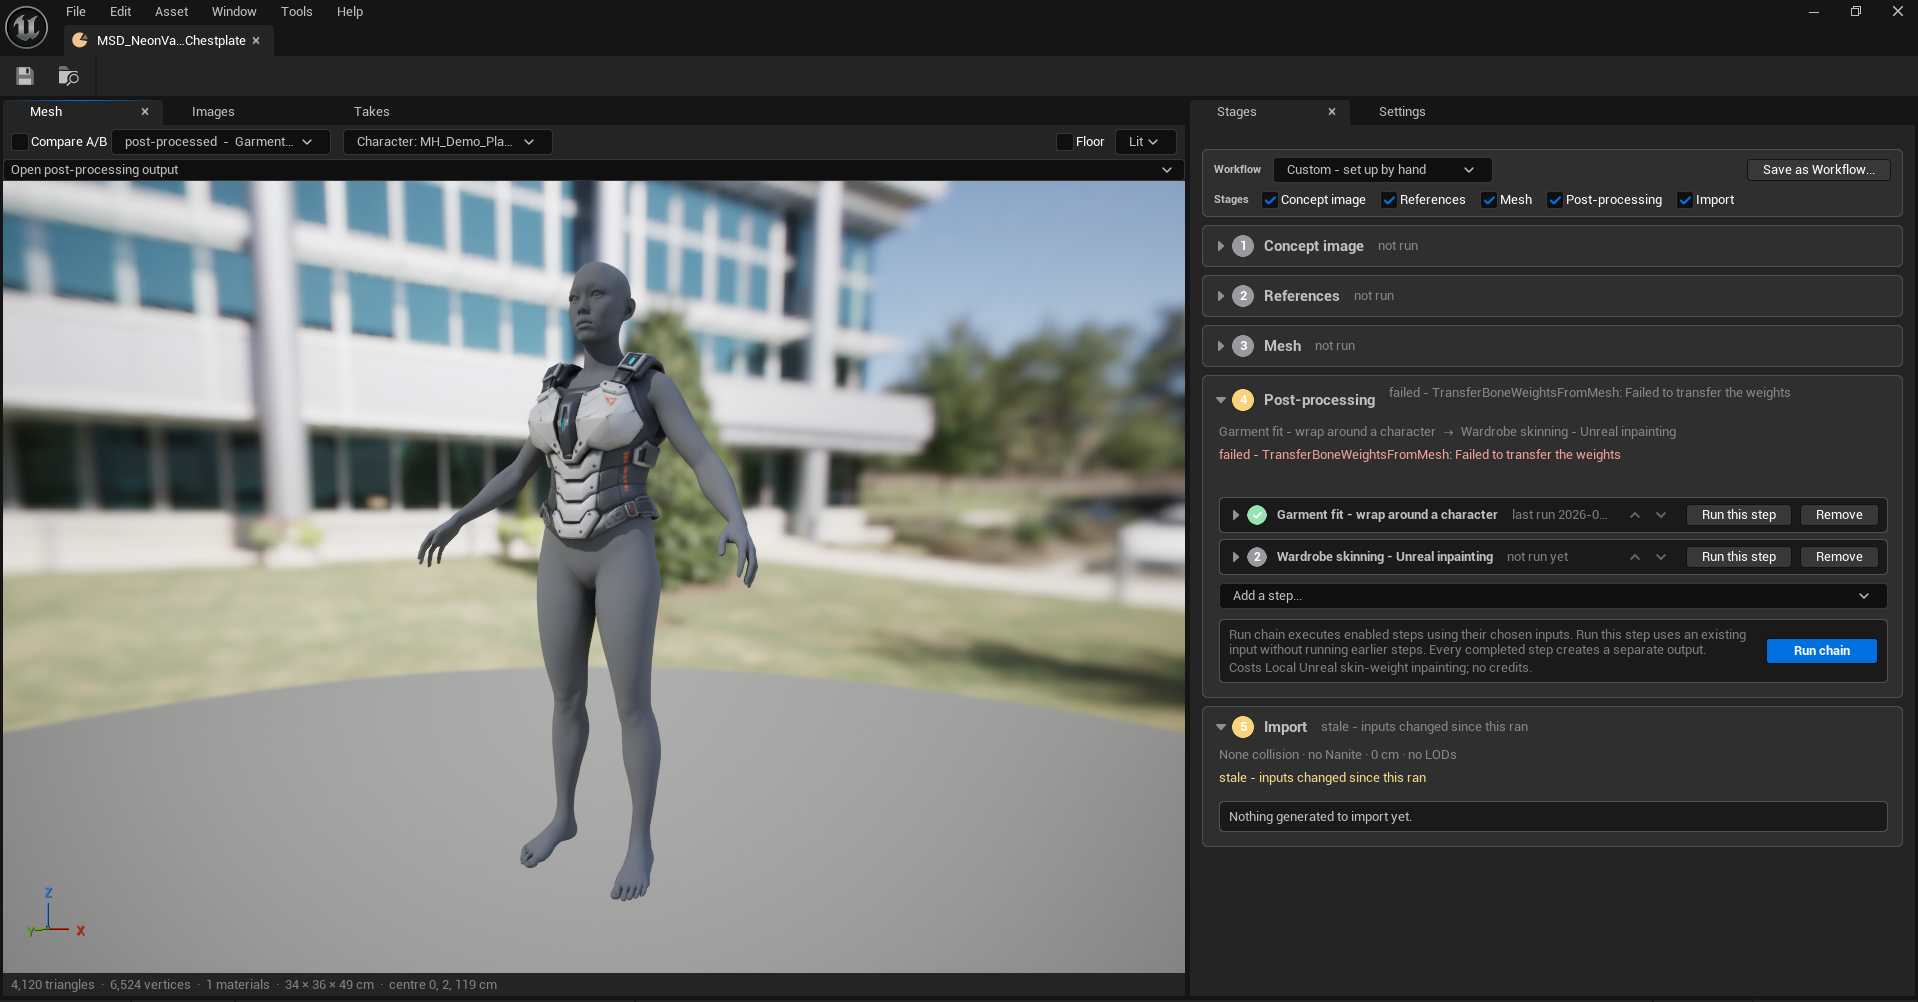Run this step for Wardrobe skinning
This screenshot has width=1918, height=1002.
tap(1739, 557)
